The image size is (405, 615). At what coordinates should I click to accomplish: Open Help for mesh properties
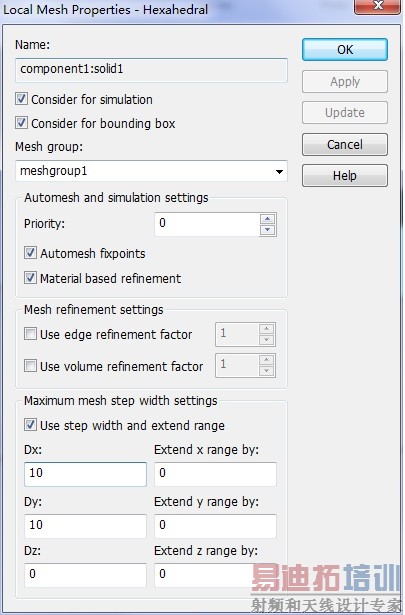point(345,175)
